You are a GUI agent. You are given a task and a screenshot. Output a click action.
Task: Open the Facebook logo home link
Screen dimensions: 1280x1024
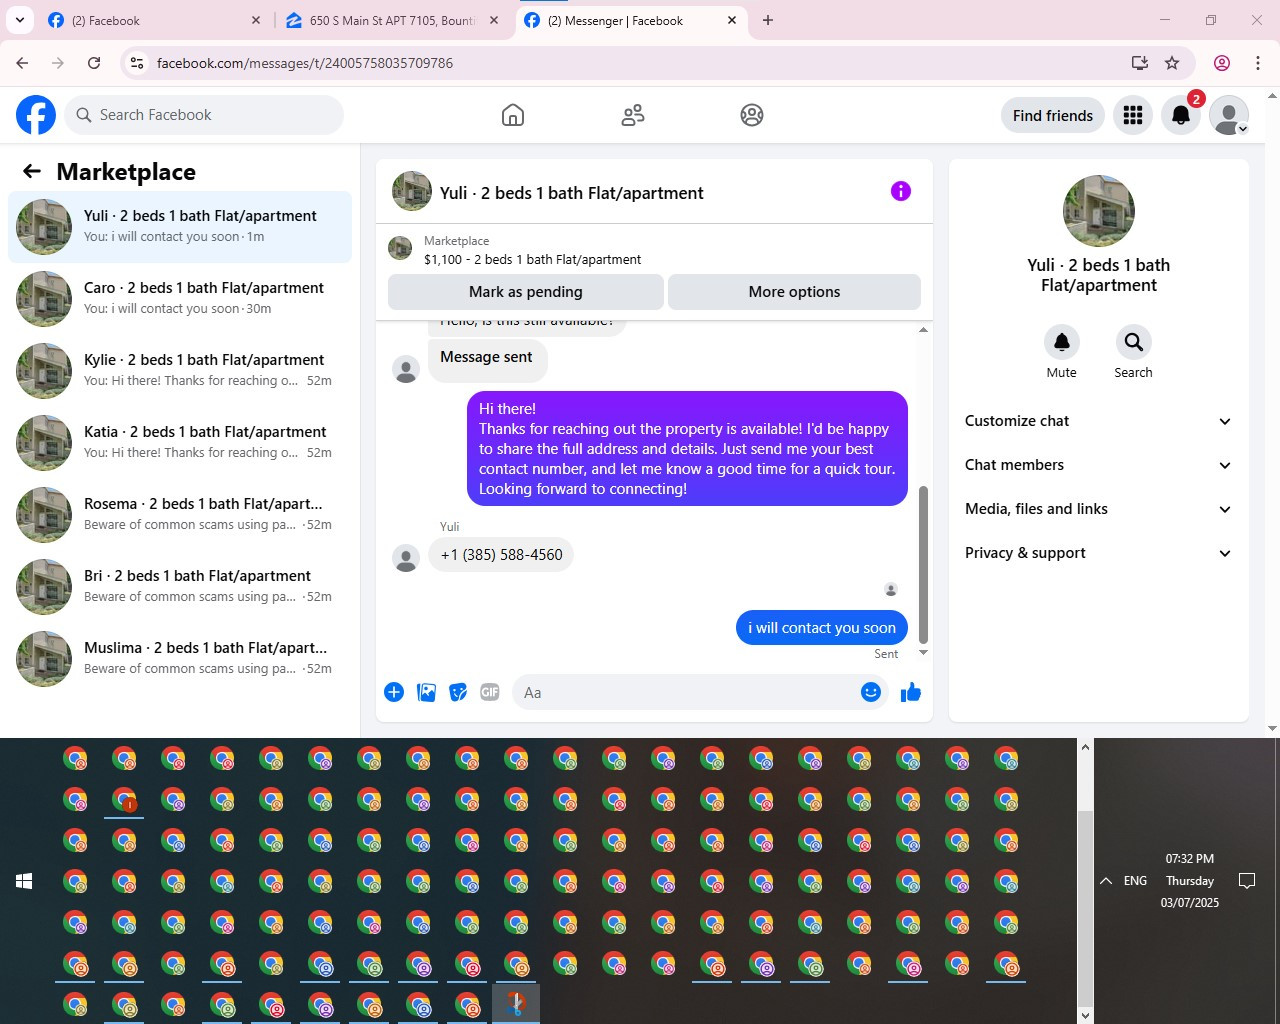pos(36,115)
